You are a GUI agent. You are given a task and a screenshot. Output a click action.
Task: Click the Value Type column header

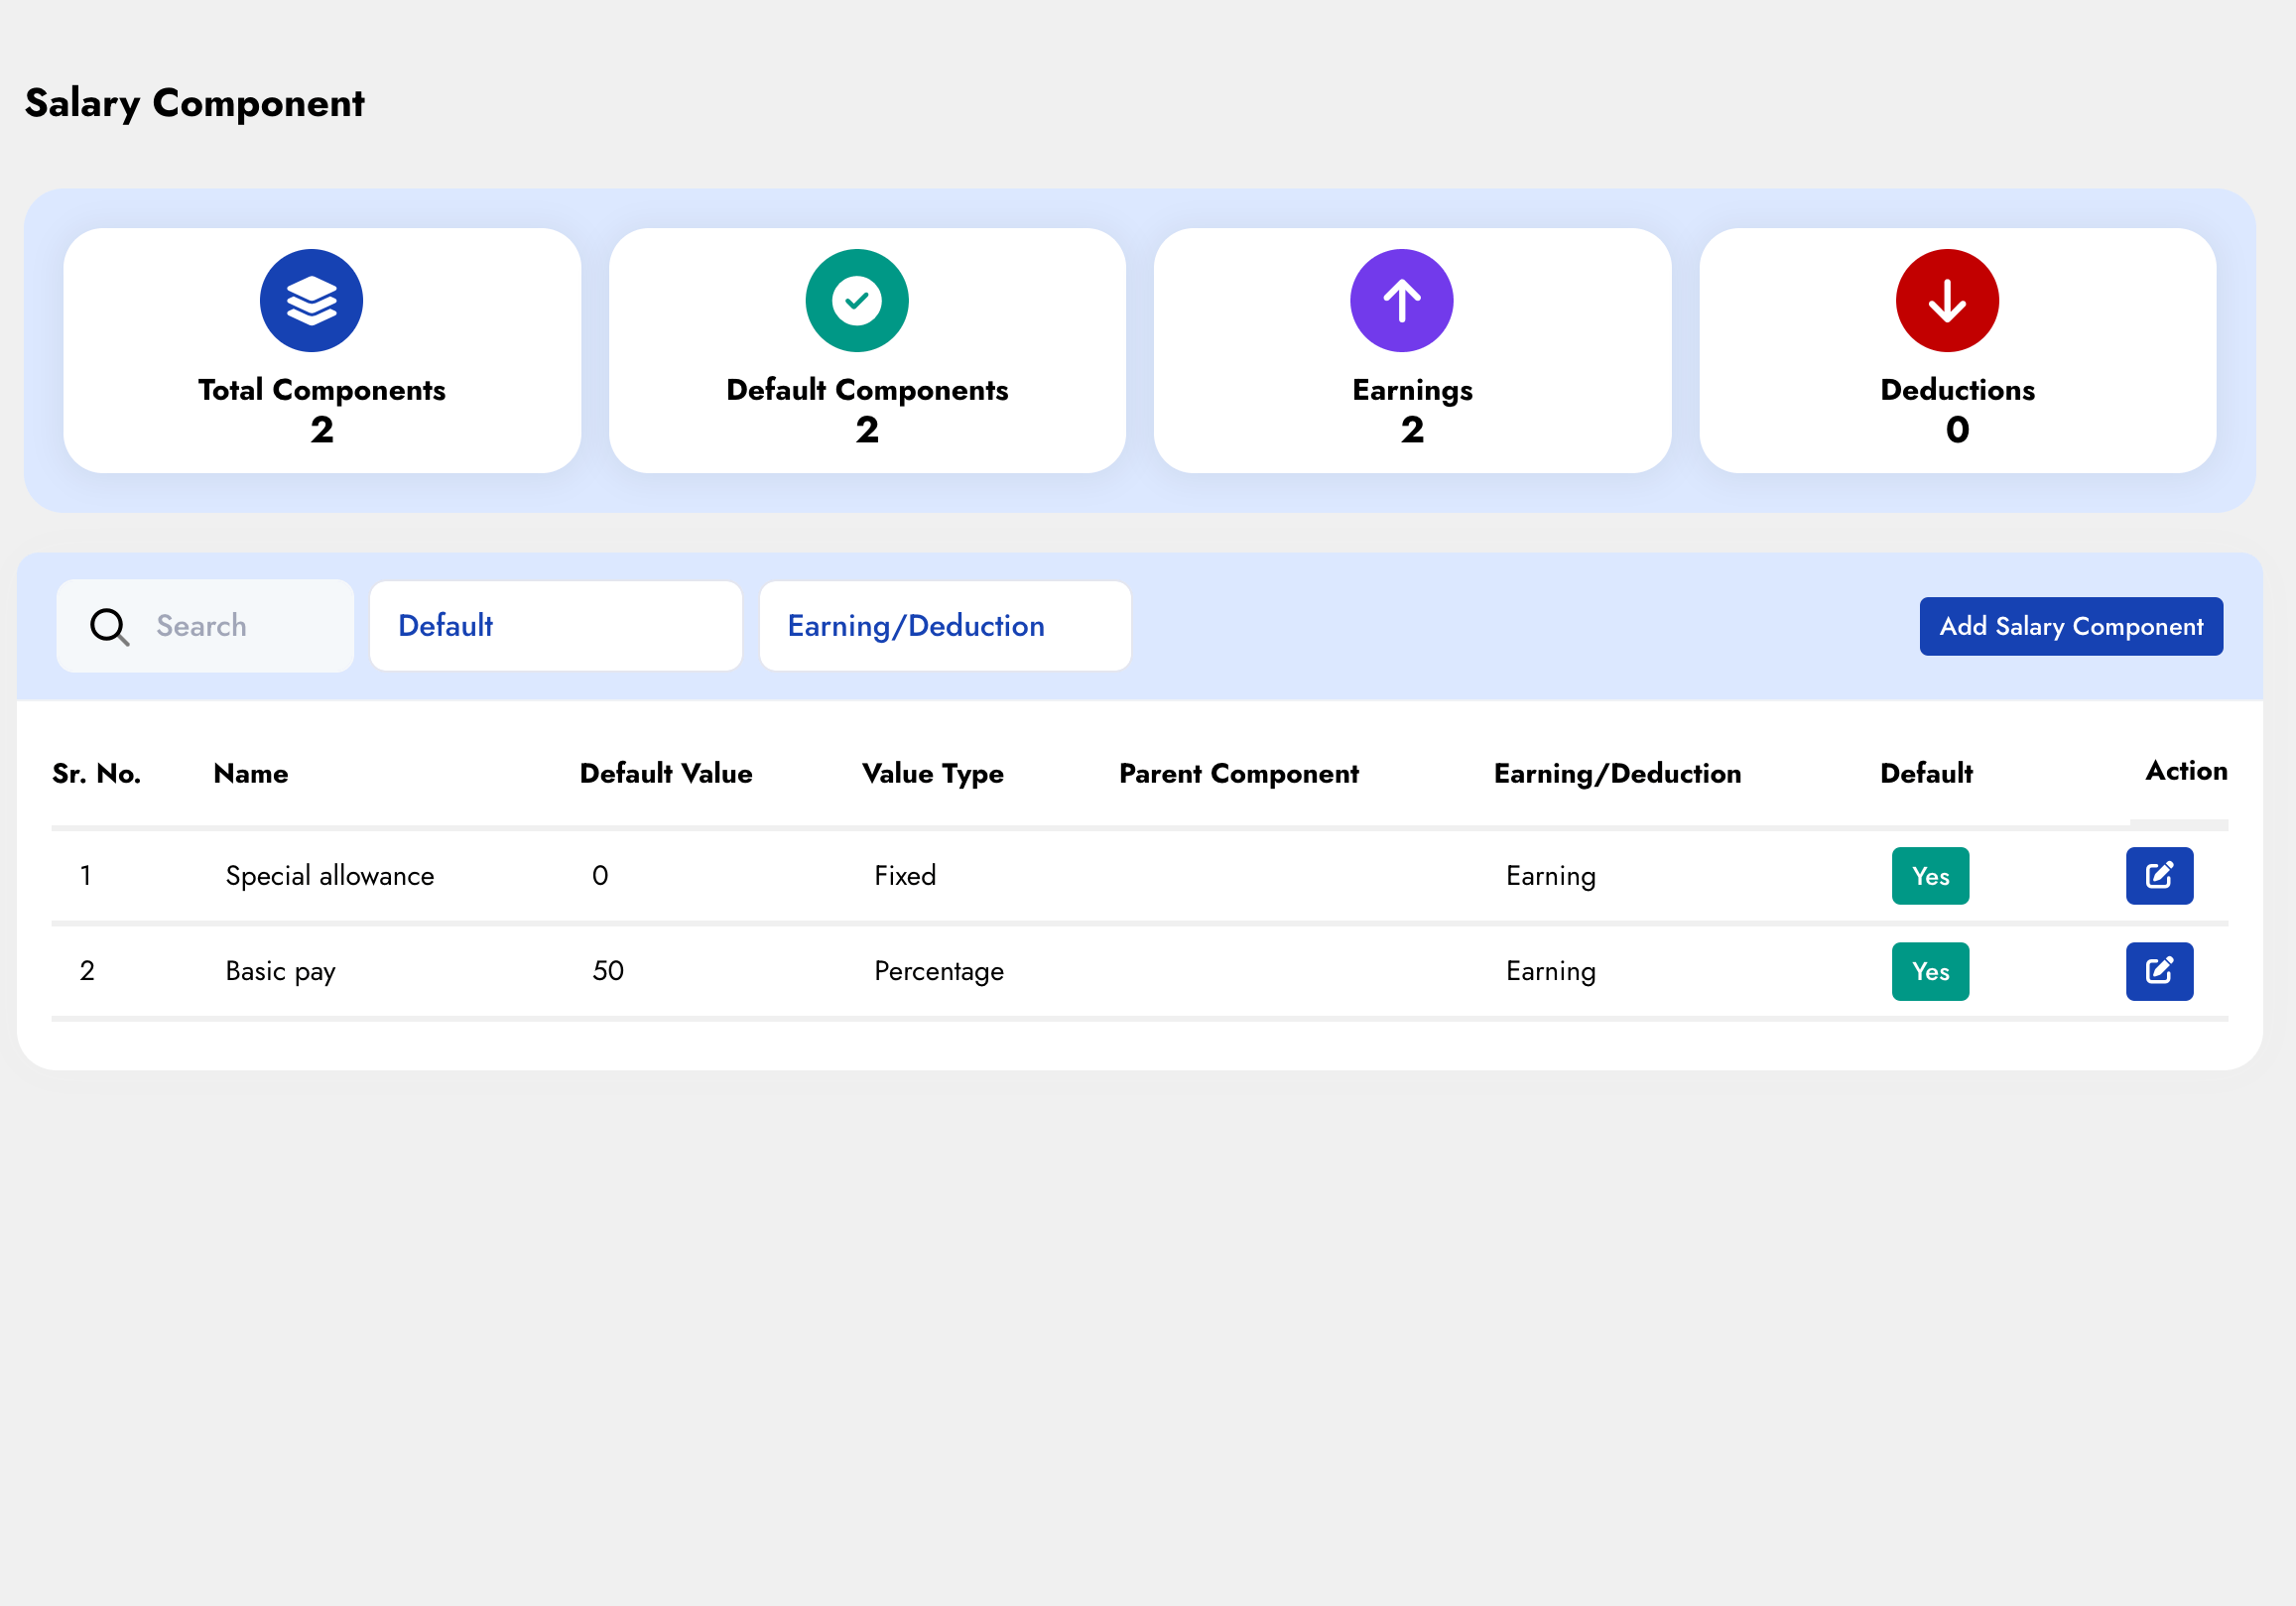point(932,773)
